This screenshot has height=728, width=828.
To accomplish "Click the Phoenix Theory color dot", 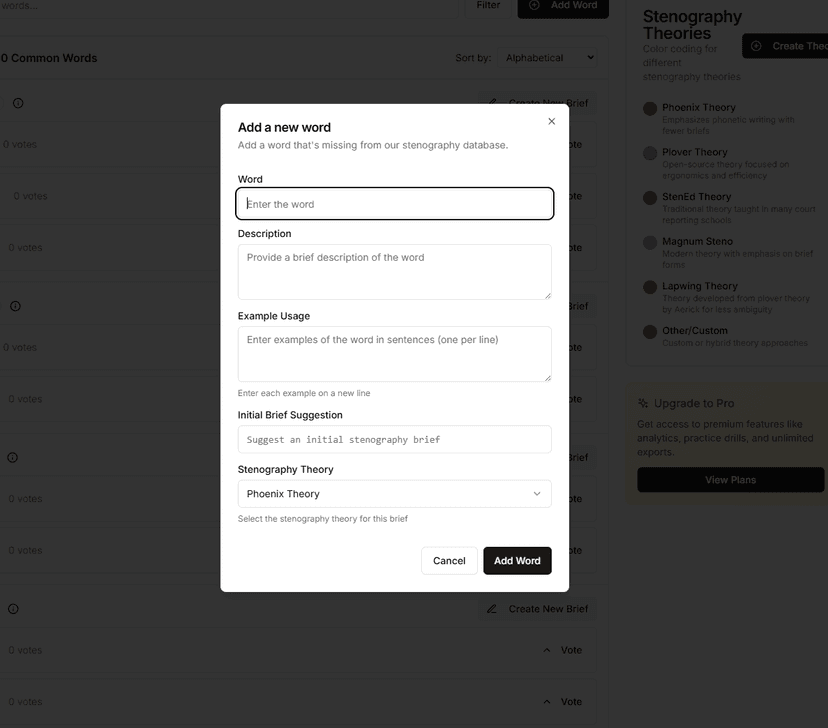I will (x=650, y=109).
